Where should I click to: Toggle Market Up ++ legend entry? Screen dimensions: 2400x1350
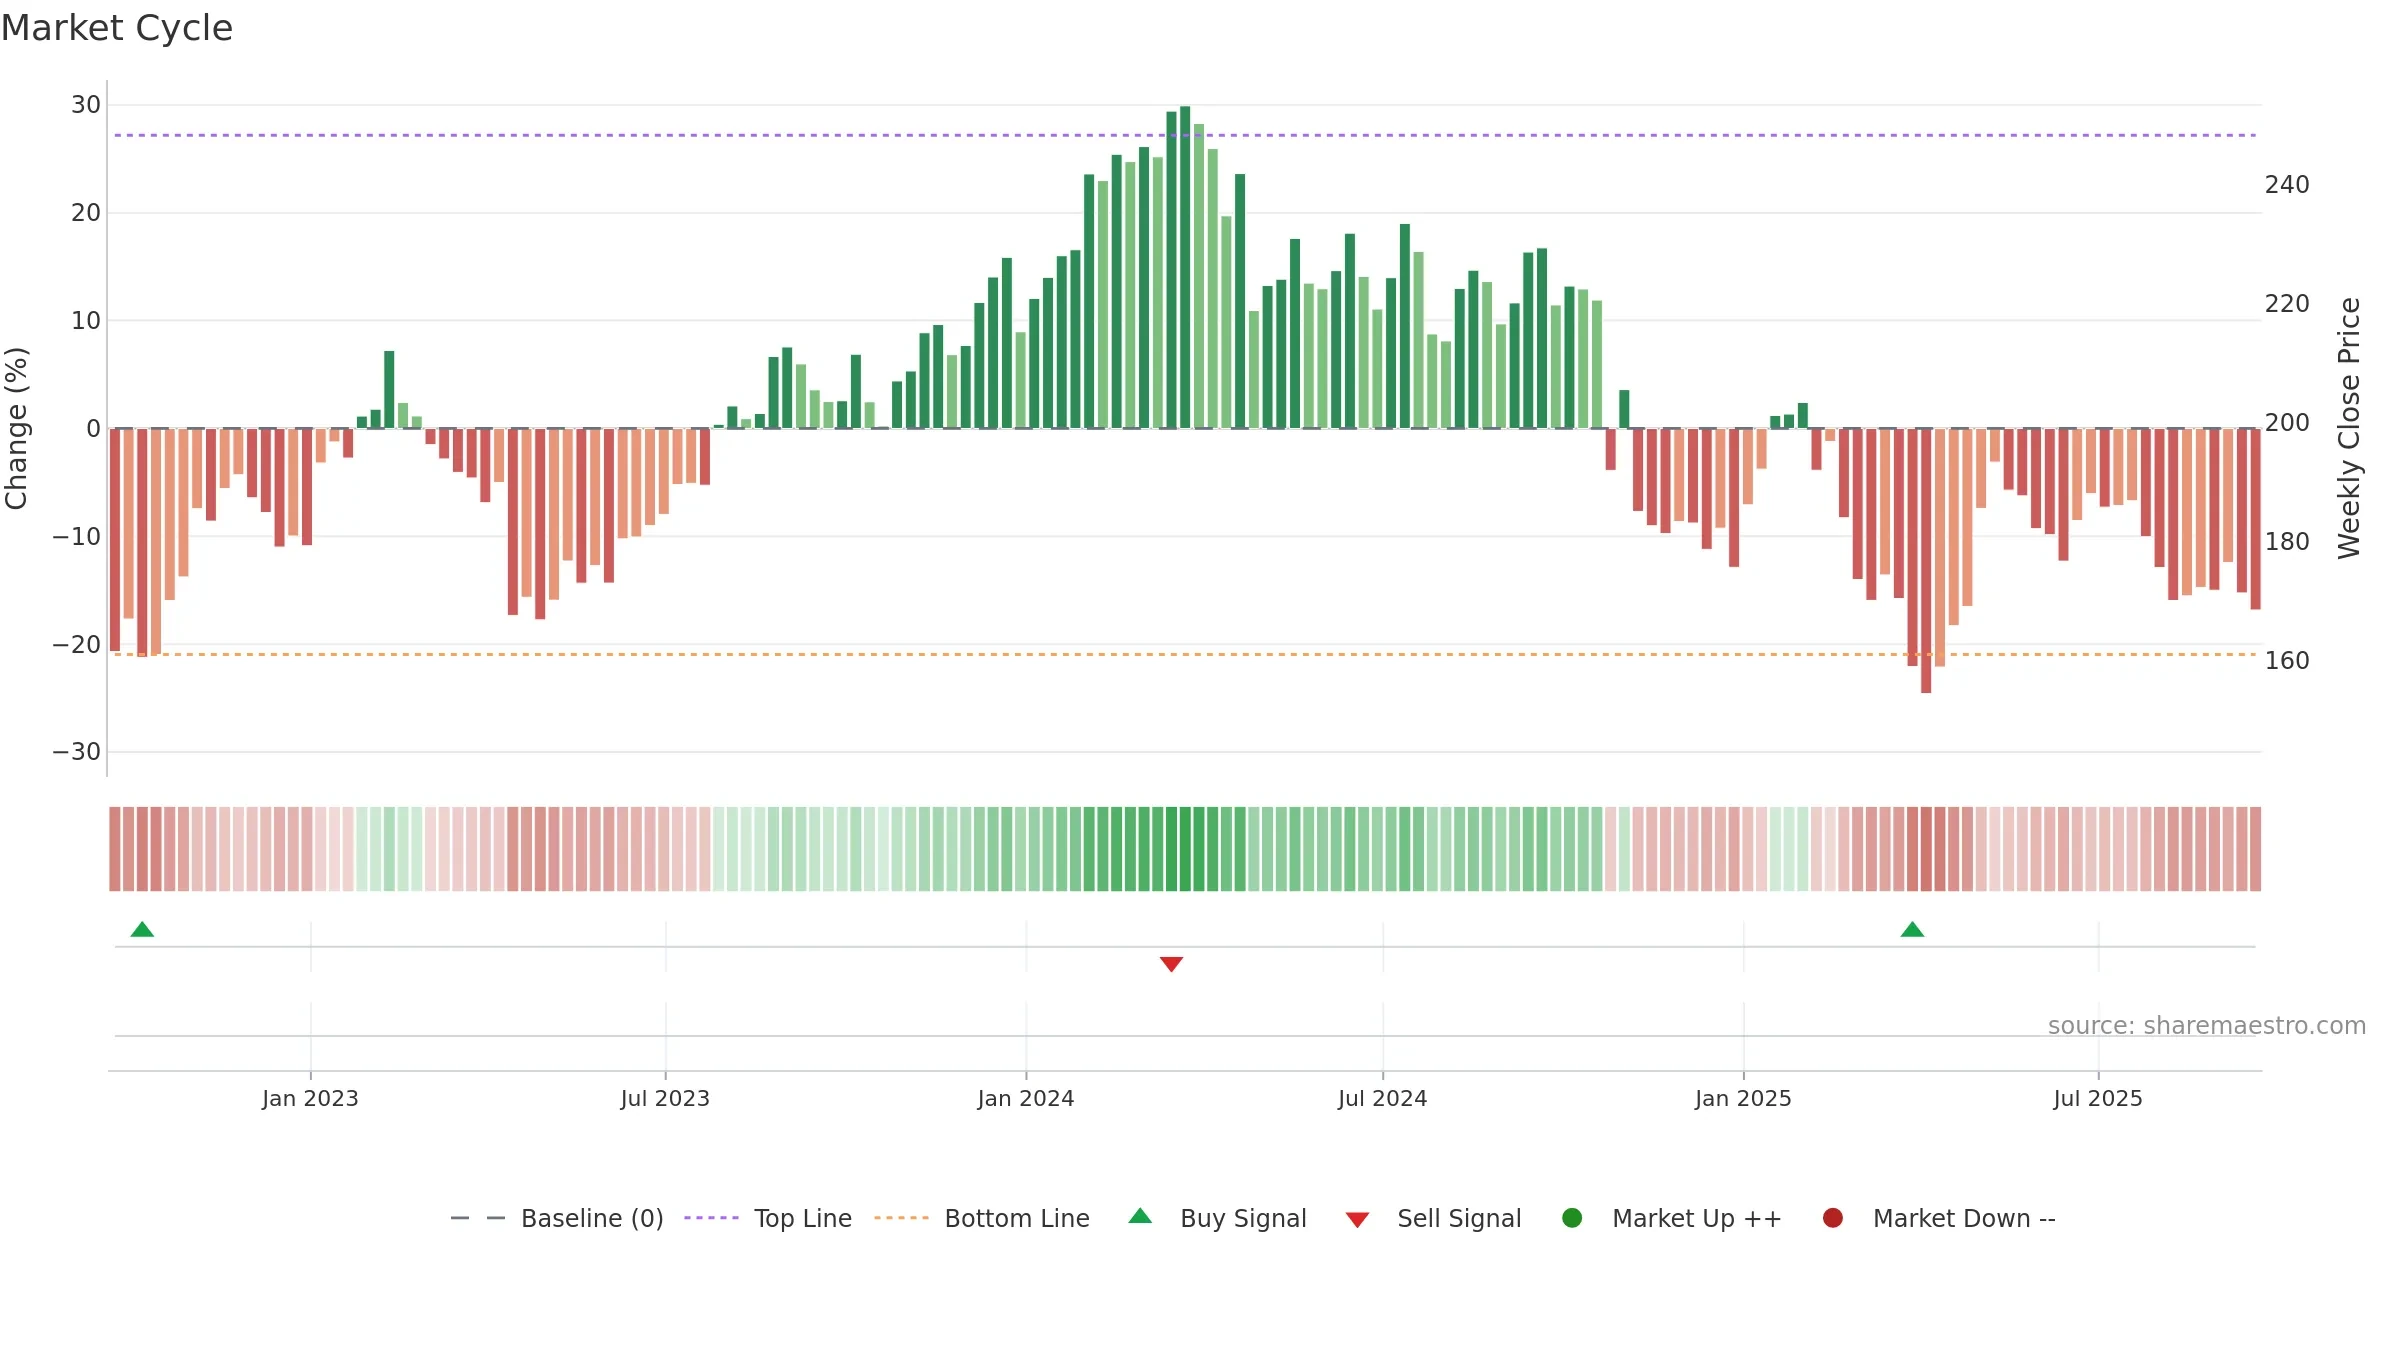[1672, 1218]
